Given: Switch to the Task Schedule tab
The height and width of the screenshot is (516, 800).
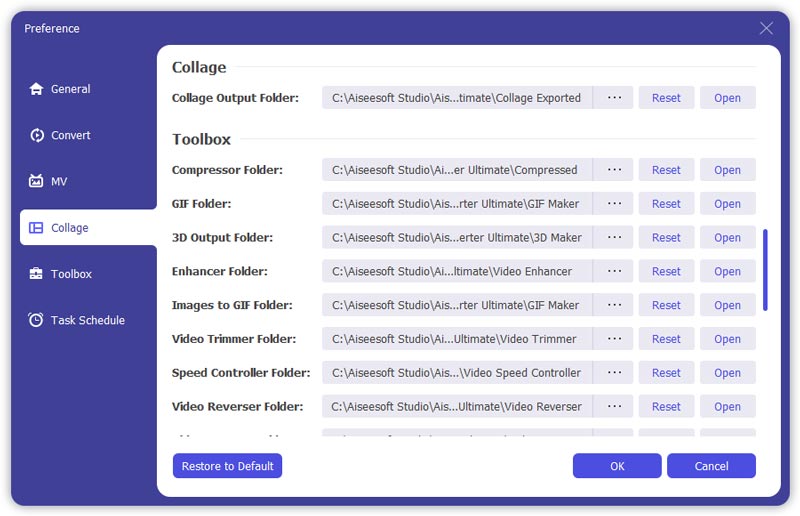Looking at the screenshot, I should point(88,320).
